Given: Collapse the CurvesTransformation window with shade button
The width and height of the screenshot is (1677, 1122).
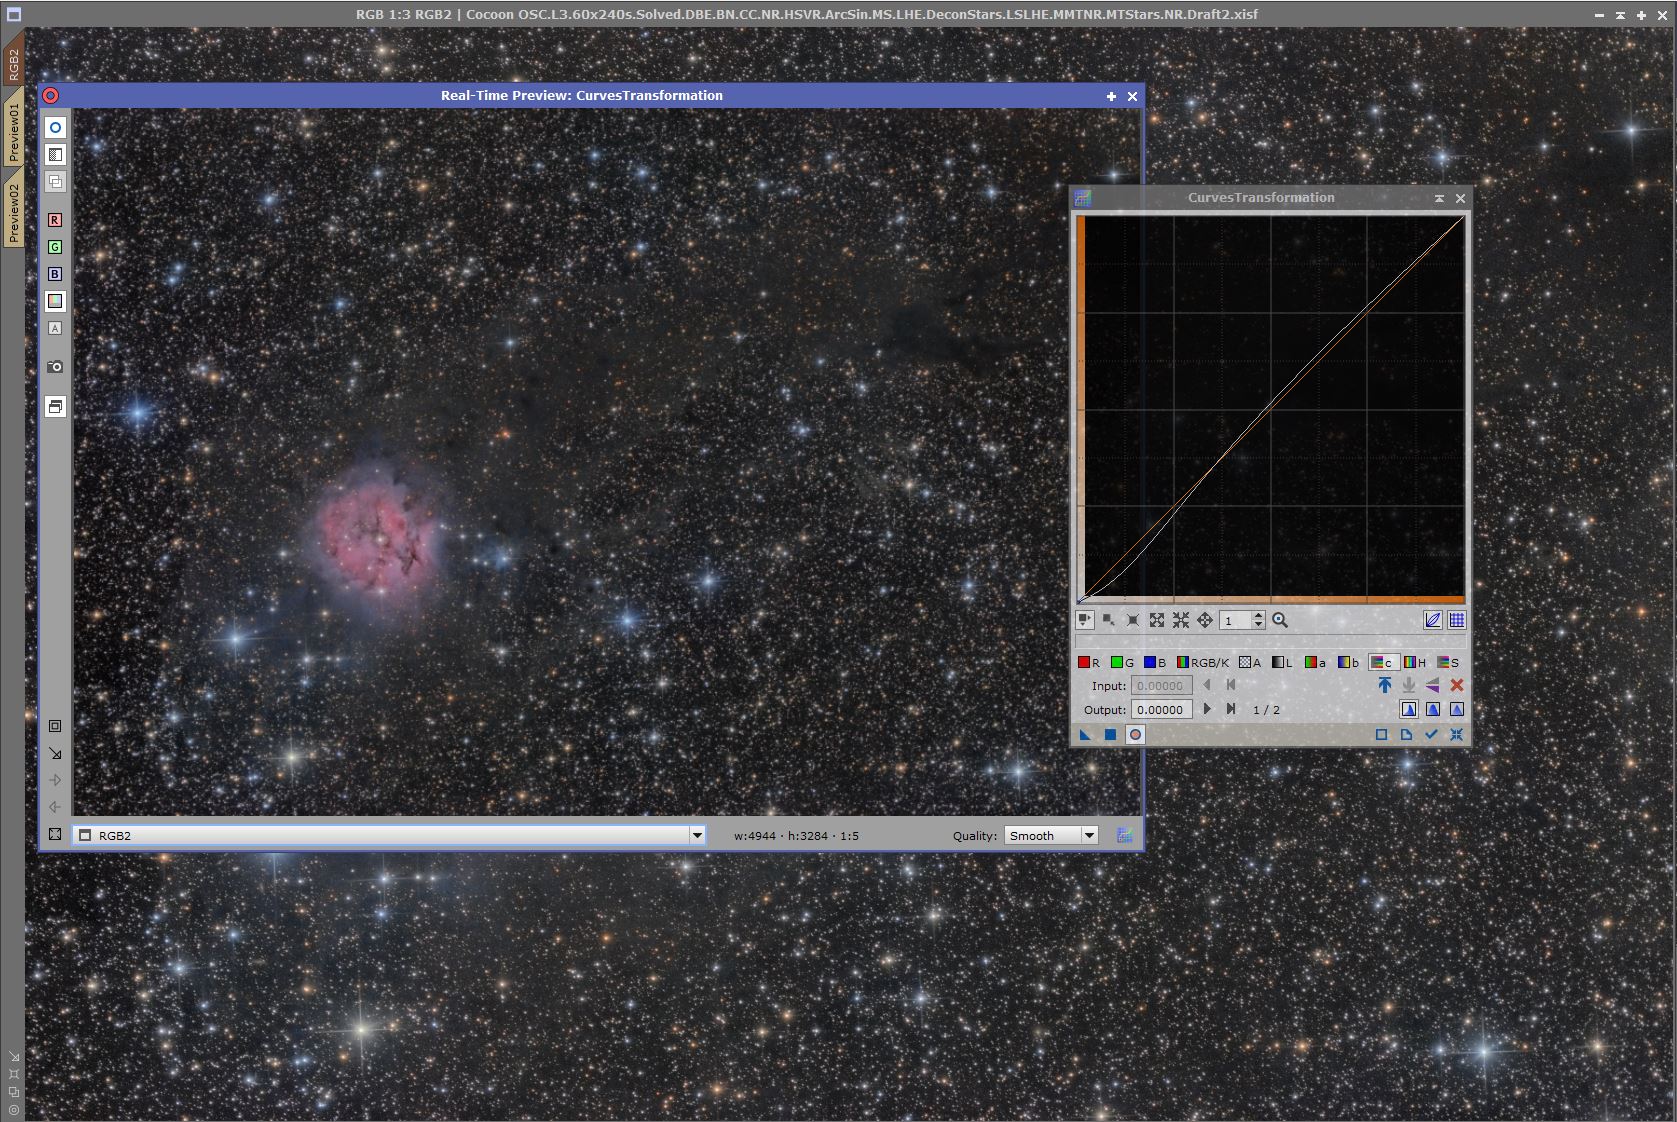Looking at the screenshot, I should pos(1439,198).
